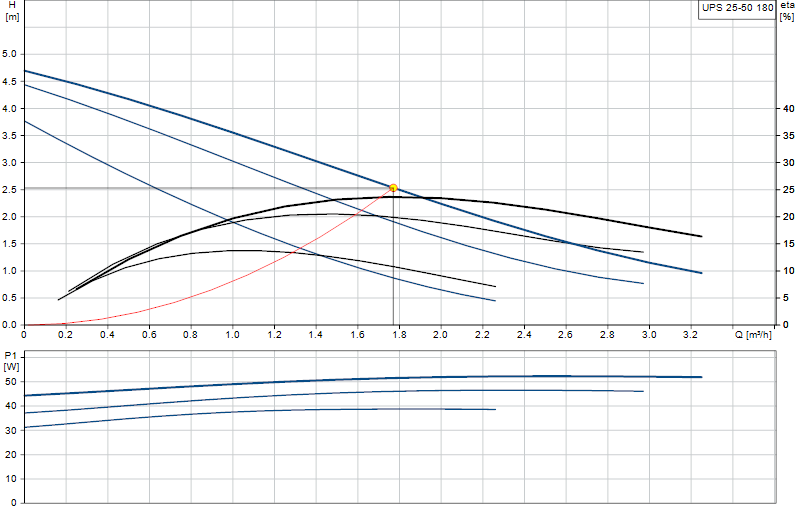Click the 25 tick on eta axis
The height and width of the screenshot is (520, 800).
tap(789, 189)
